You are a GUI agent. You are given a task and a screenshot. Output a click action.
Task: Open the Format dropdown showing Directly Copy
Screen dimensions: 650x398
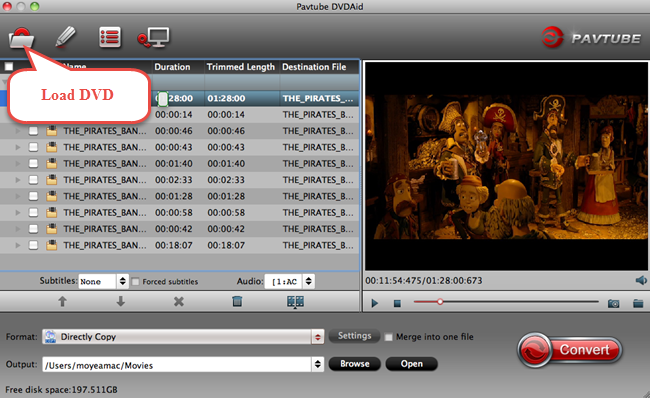pyautogui.click(x=183, y=337)
